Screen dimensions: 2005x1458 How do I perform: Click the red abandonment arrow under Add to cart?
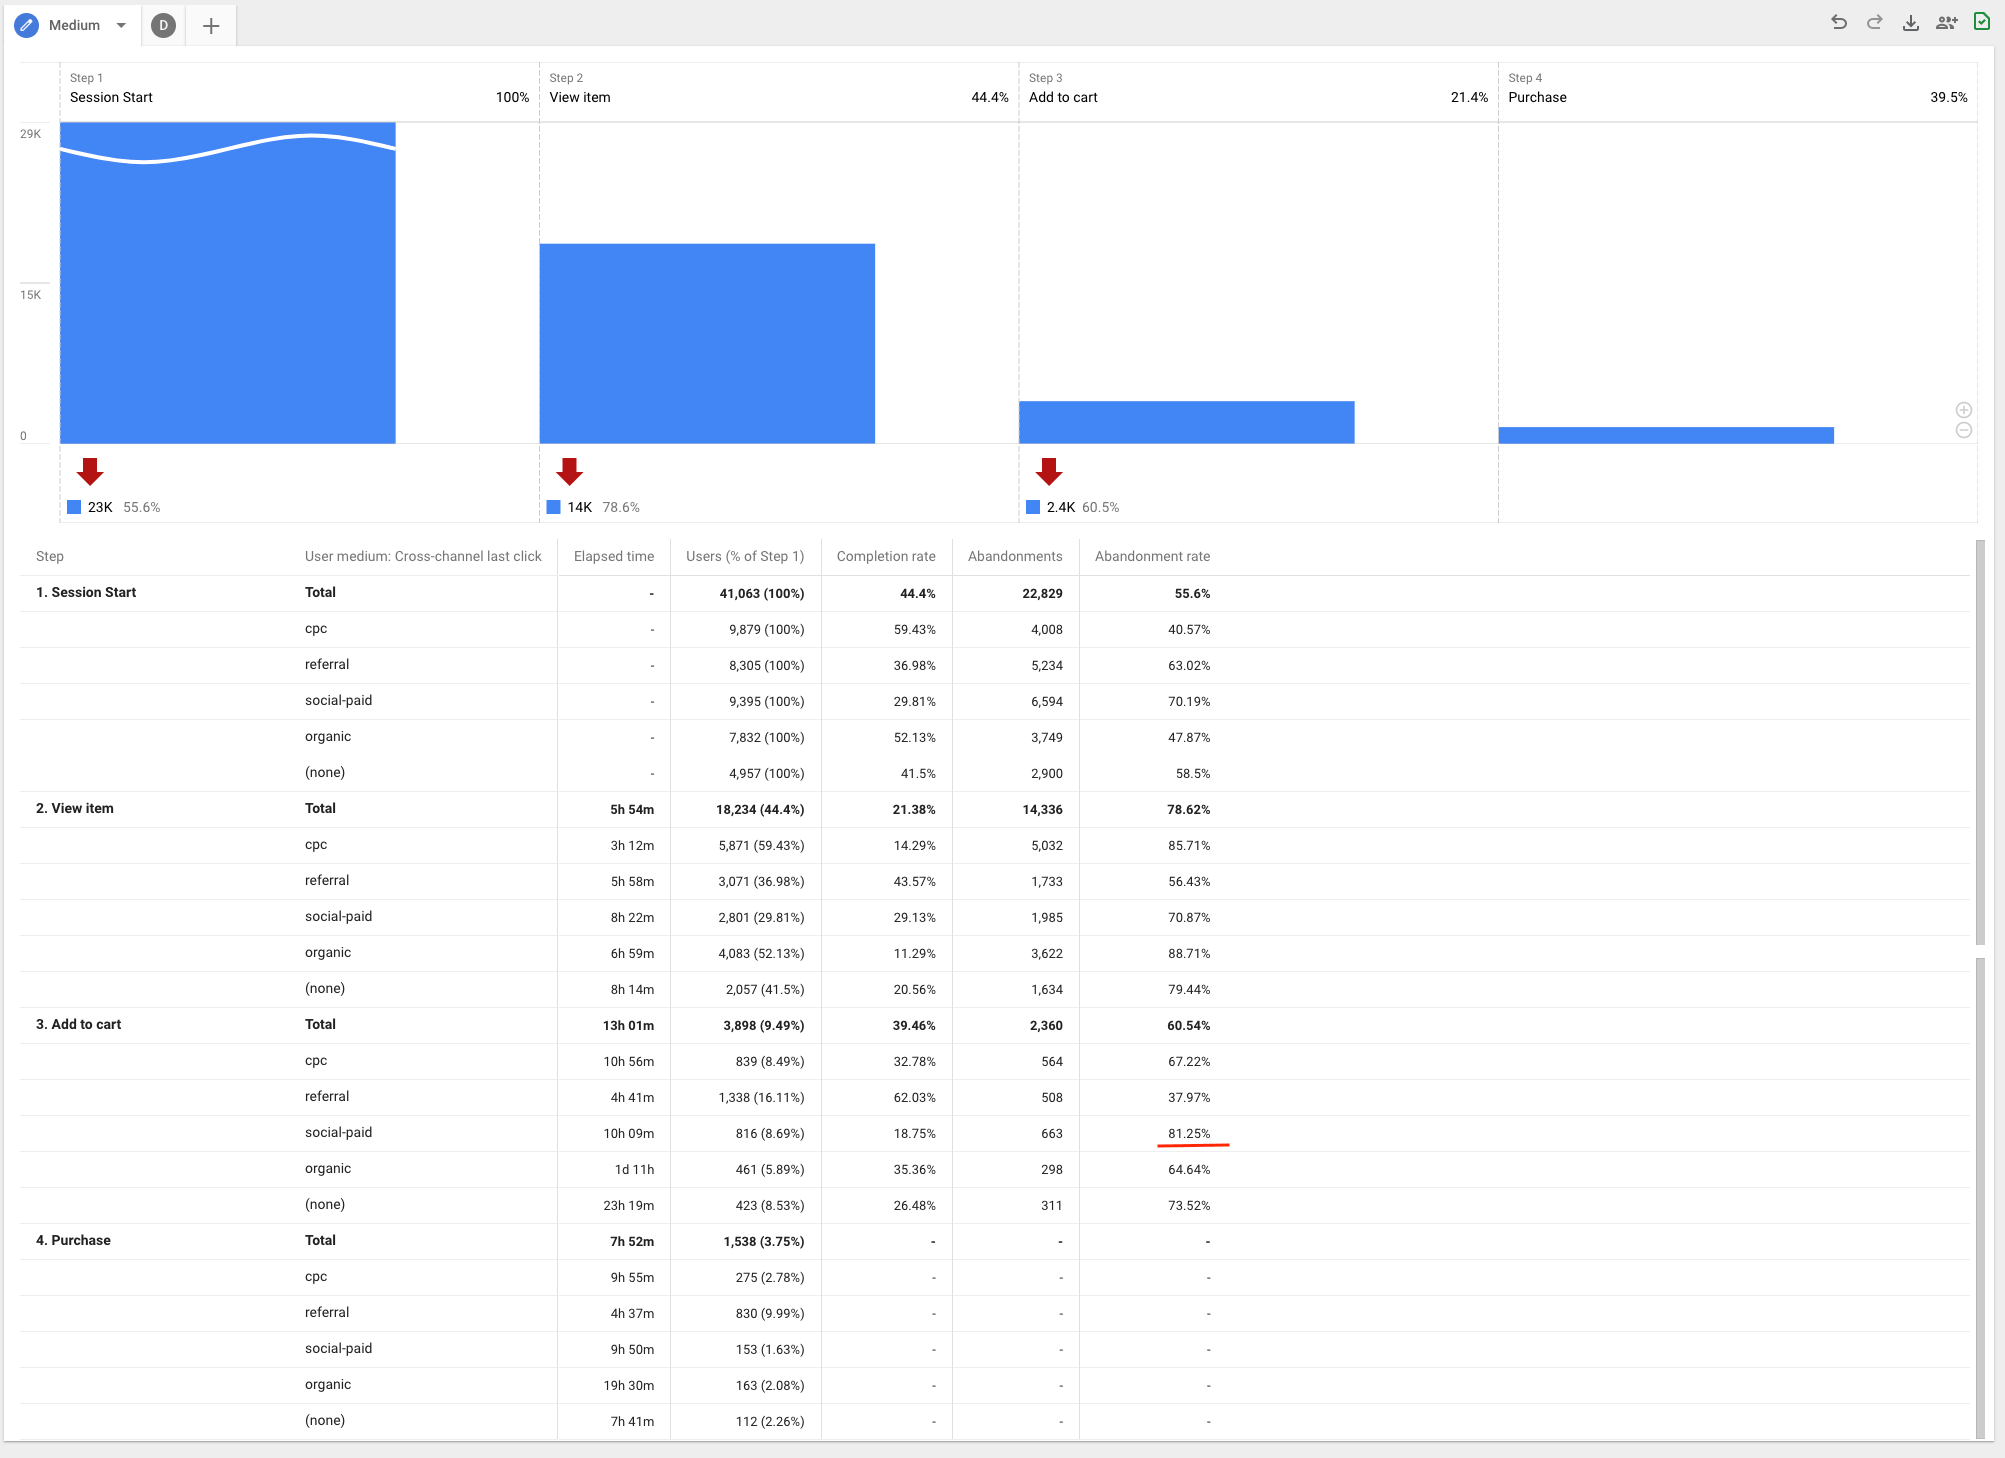point(1049,471)
